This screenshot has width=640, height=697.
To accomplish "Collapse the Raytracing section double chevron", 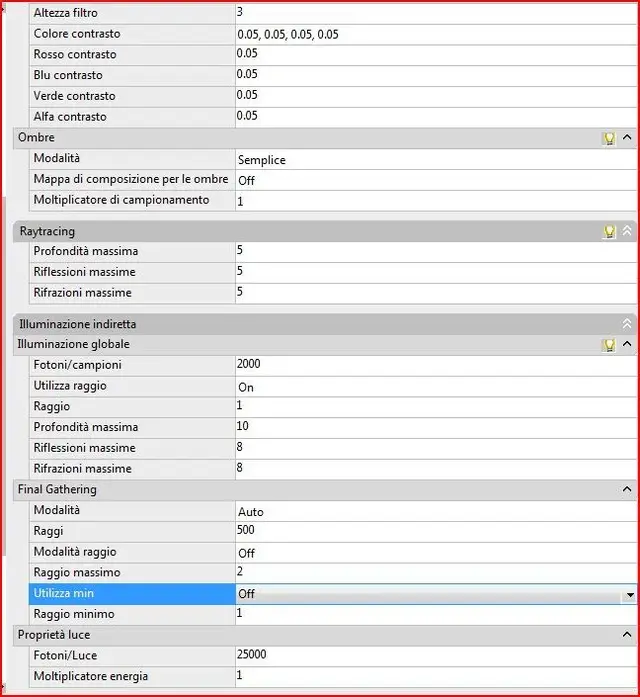I will [627, 231].
